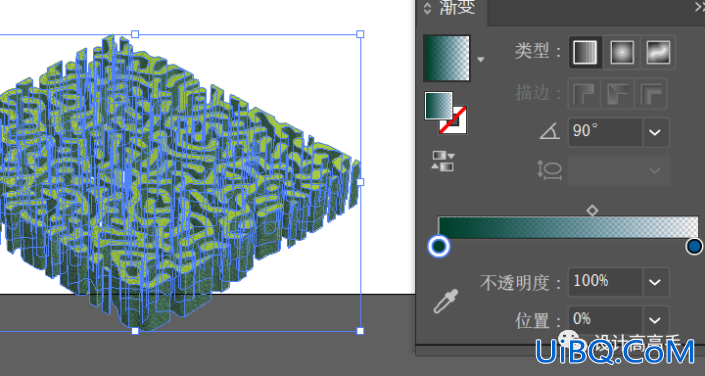This screenshot has width=705, height=376.
Task: Click the angle icon
Action: 549,132
